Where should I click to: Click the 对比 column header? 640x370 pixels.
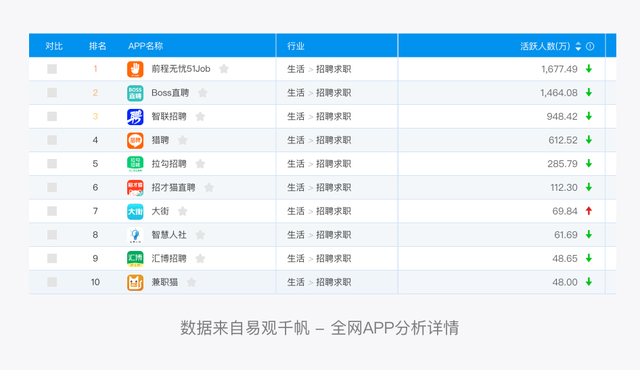pyautogui.click(x=54, y=46)
